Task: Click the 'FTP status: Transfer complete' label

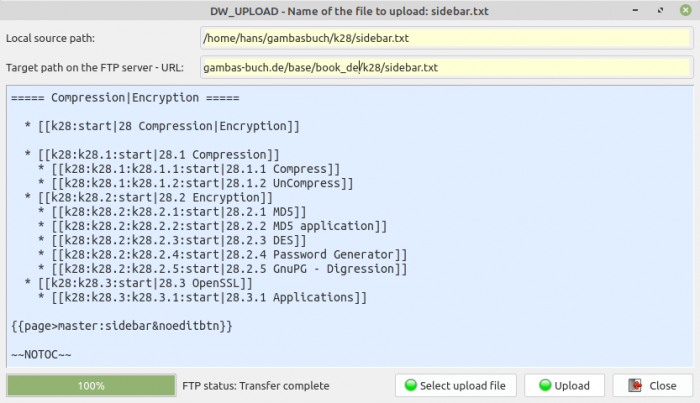Action: [x=255, y=386]
